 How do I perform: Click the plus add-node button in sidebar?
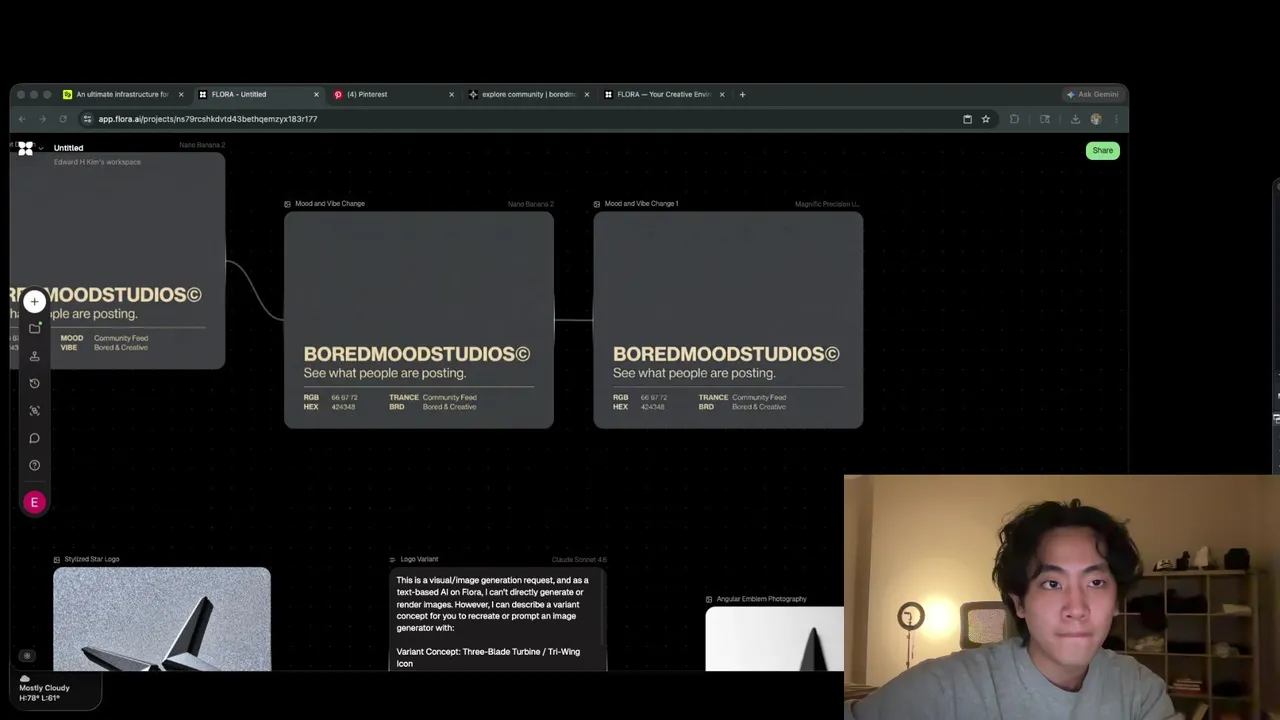34,301
